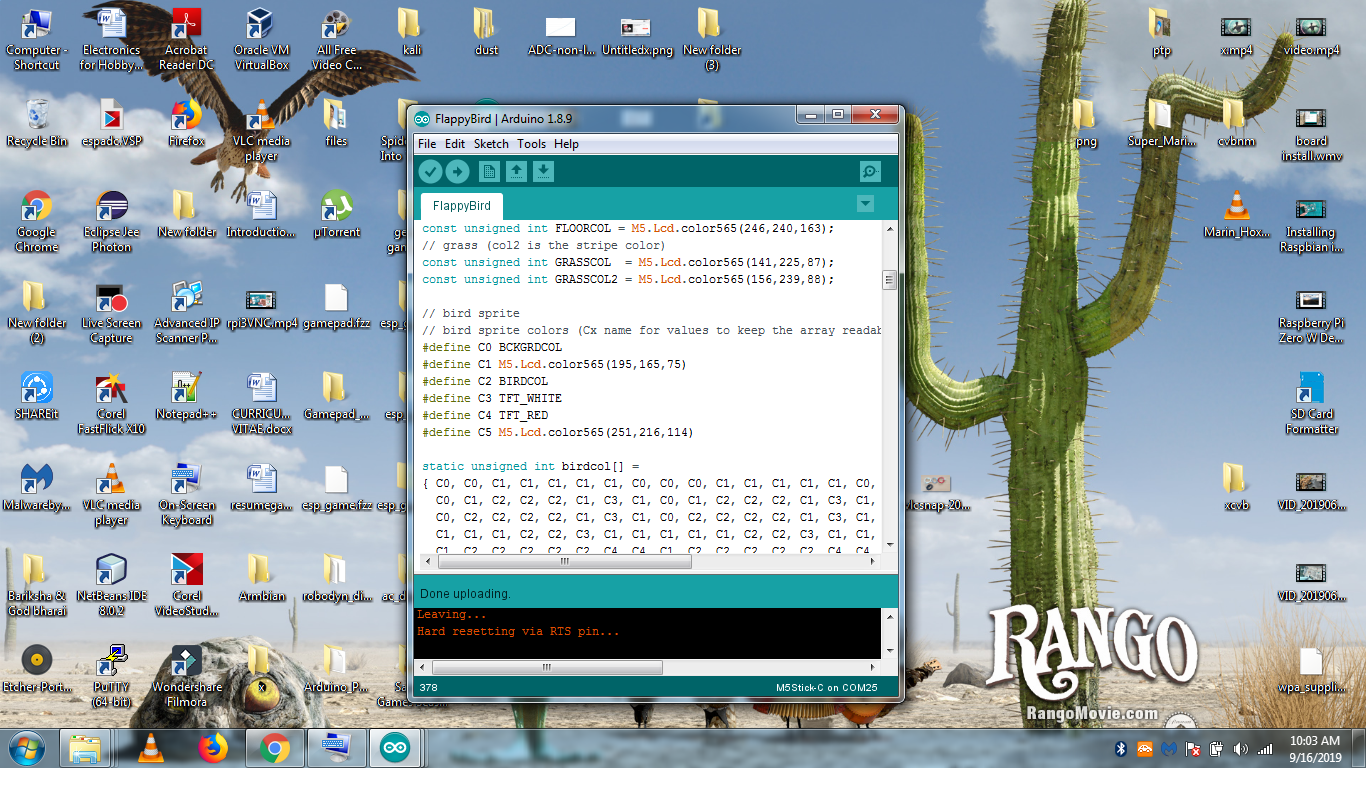Screen dimensions: 1366x794
Task: Select the Live Screen Capture desktop icon
Action: pos(111,312)
